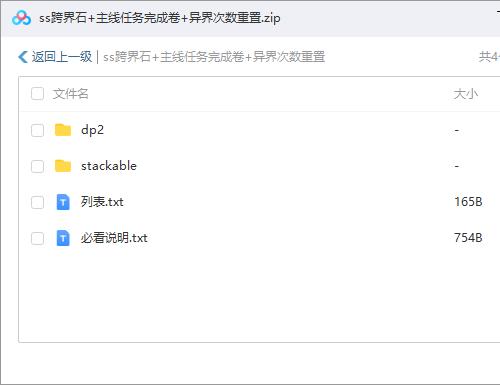Sort by the 大小 column header
Viewport: 500px width, 385px height.
(x=466, y=94)
